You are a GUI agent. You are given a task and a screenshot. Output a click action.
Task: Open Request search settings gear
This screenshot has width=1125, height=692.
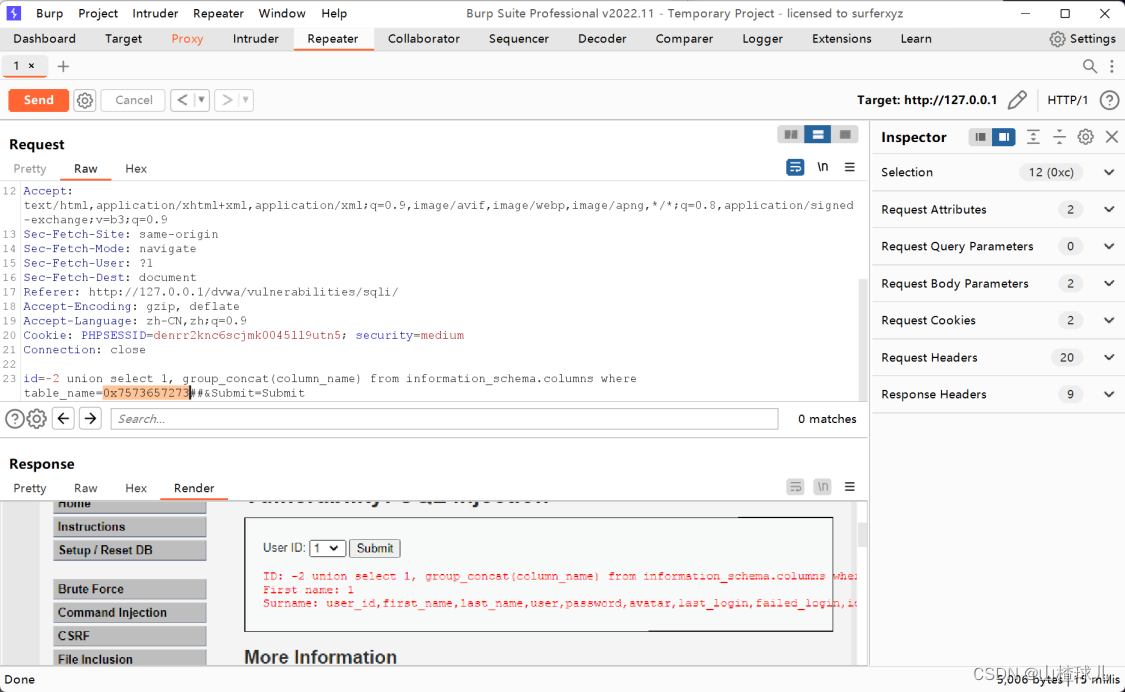tap(37, 419)
